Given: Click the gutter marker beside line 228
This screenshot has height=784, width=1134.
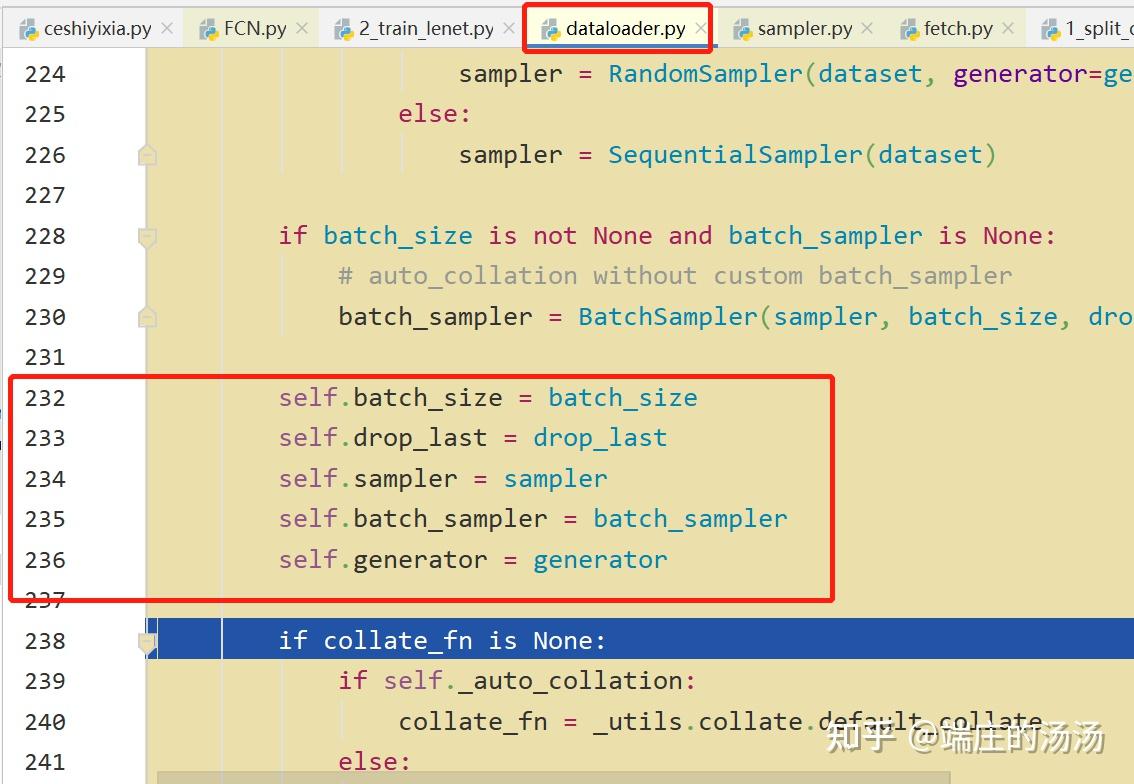Looking at the screenshot, I should pos(146,238).
